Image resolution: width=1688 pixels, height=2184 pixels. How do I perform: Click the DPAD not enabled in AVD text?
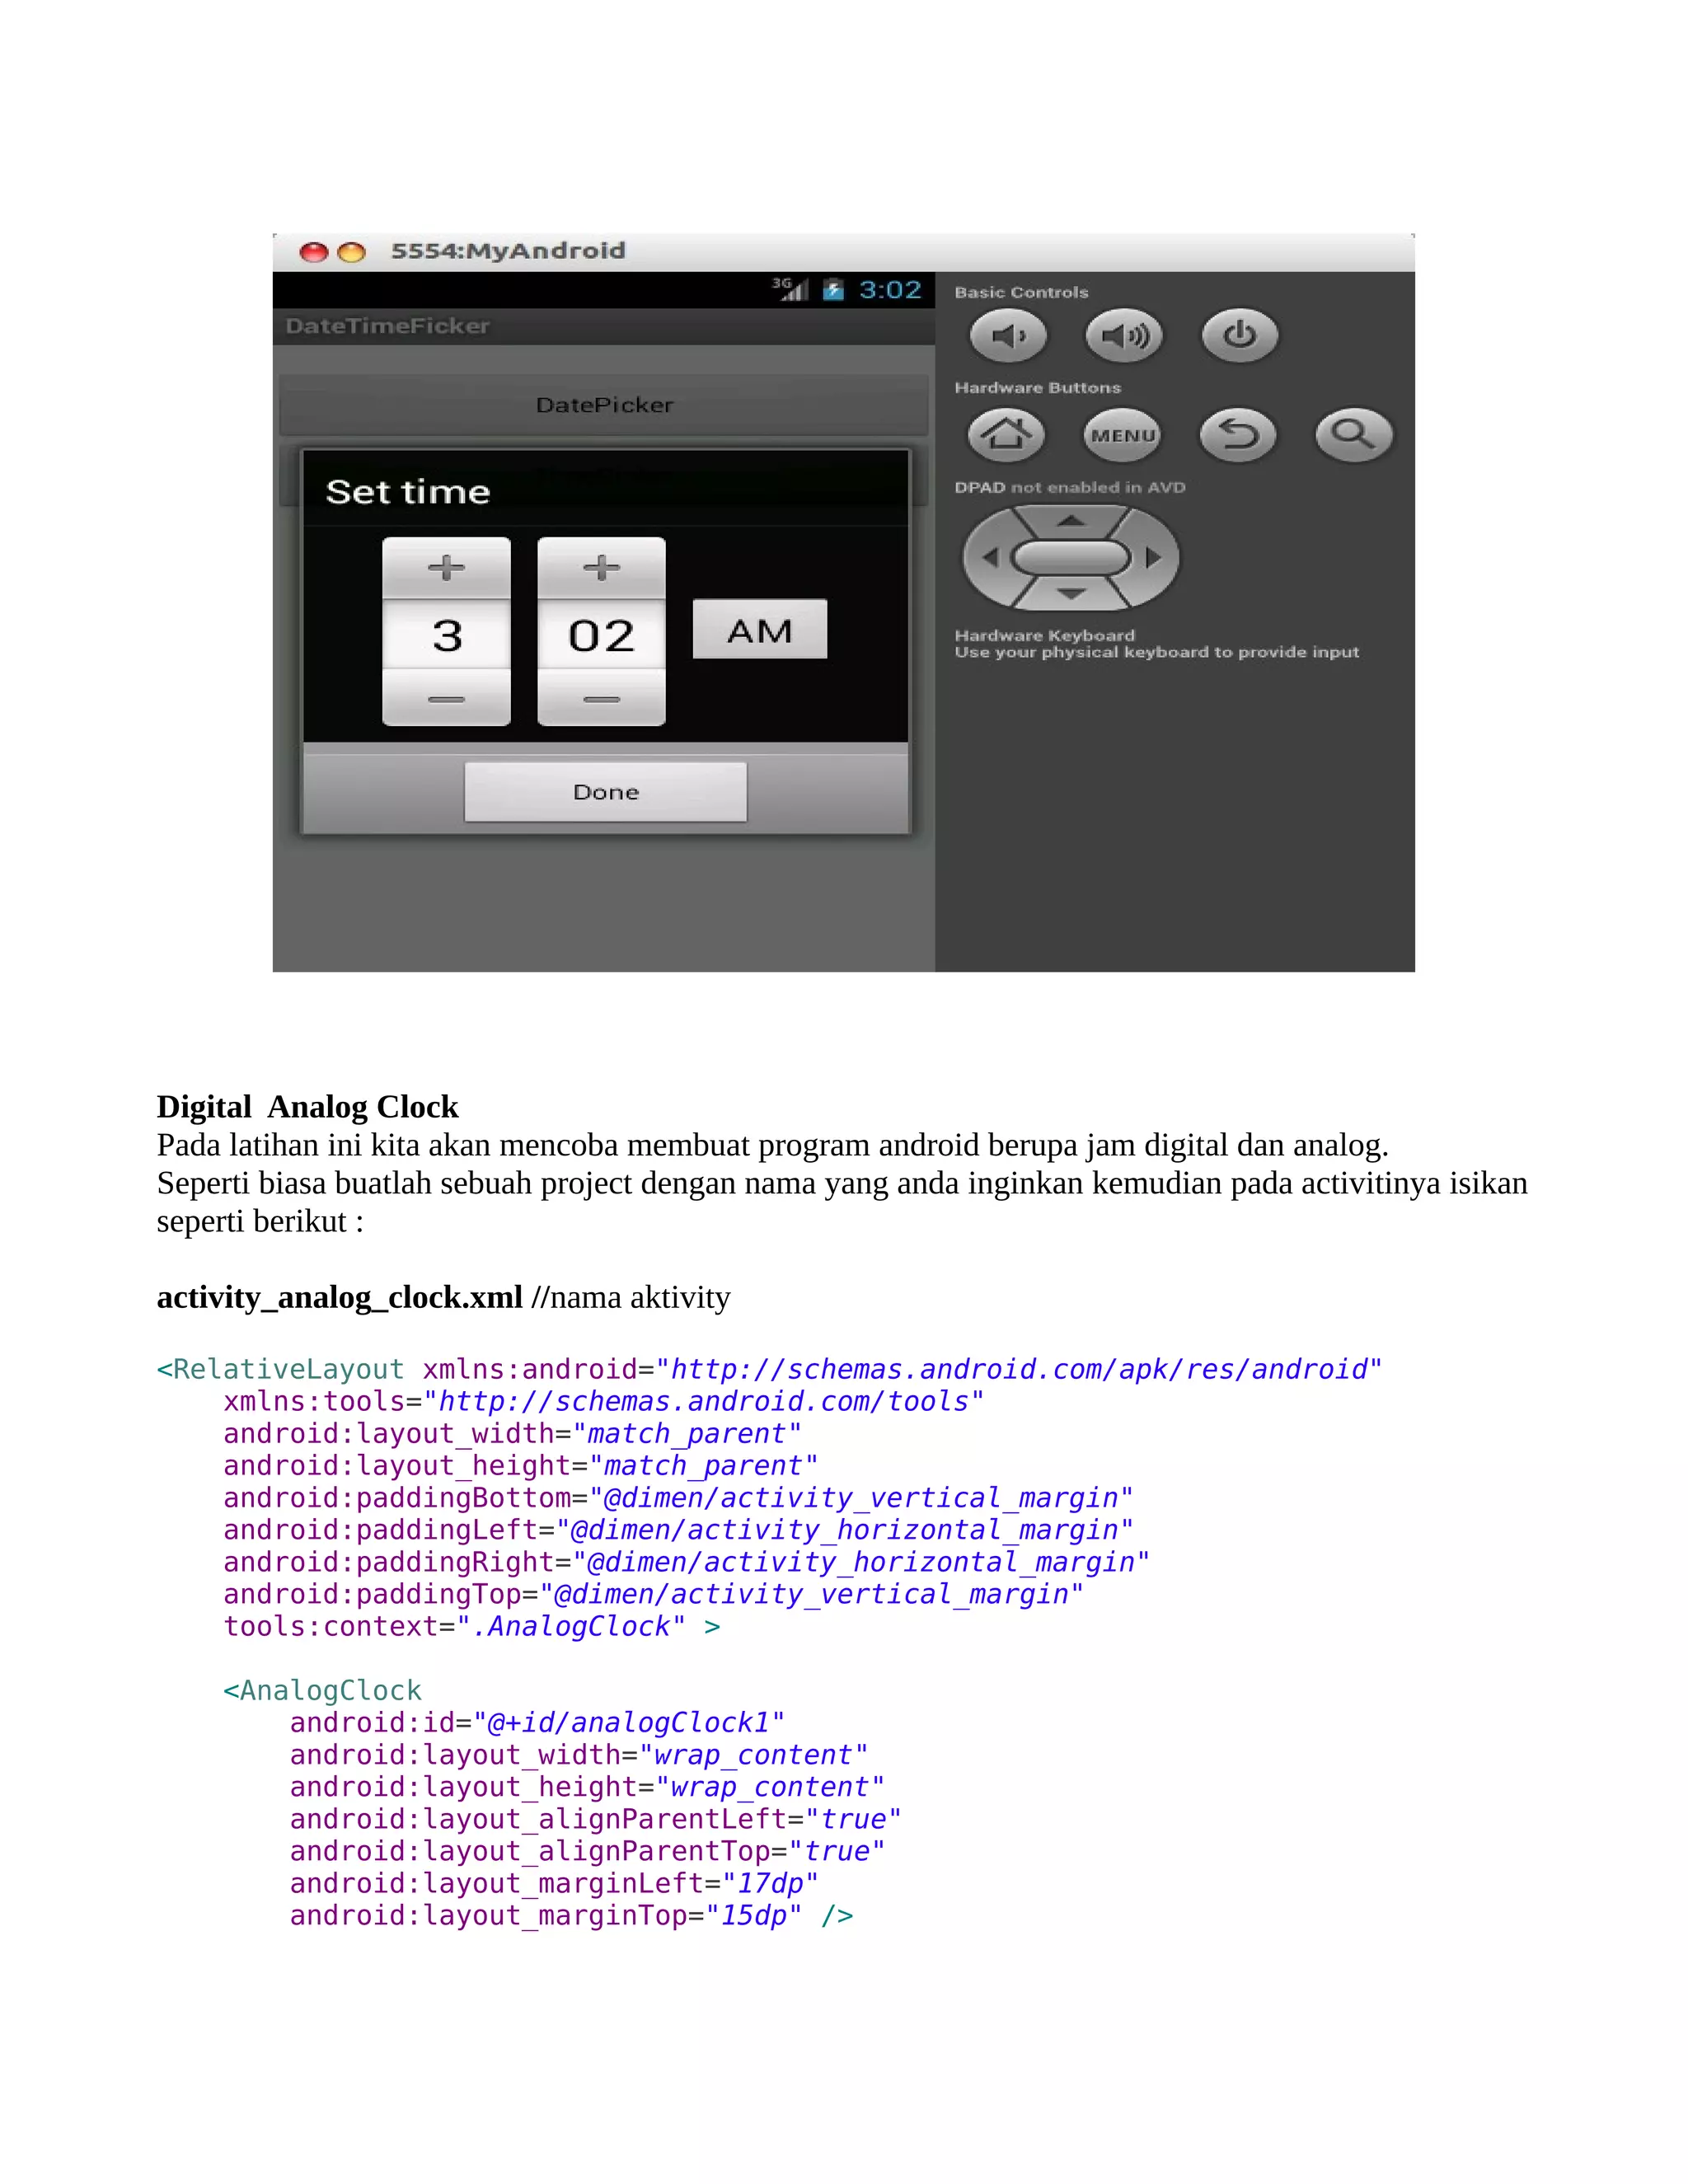(x=1070, y=487)
